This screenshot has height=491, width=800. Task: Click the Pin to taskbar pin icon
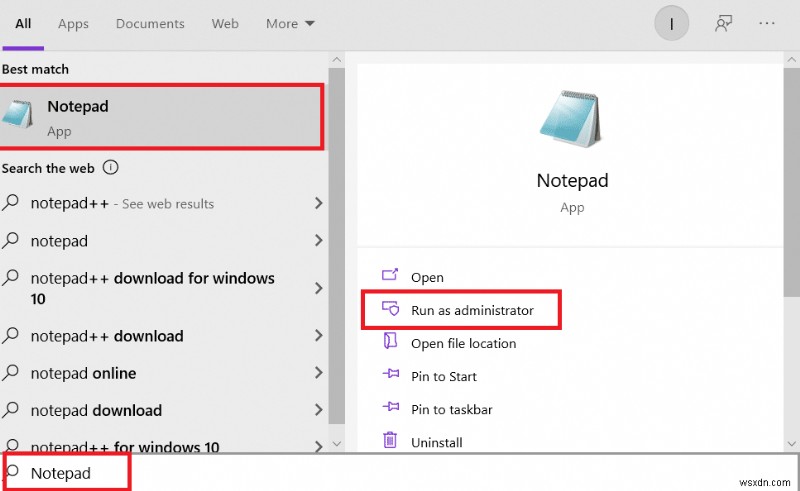(390, 409)
